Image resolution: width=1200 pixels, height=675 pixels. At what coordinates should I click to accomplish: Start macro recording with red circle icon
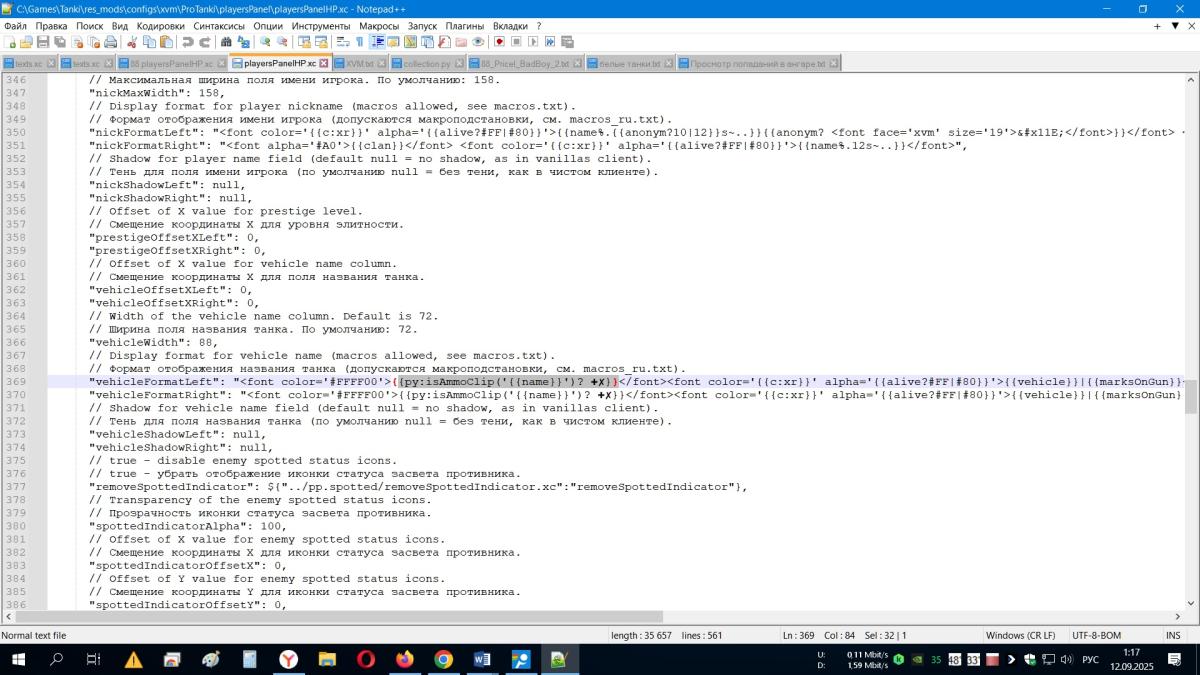pos(499,42)
